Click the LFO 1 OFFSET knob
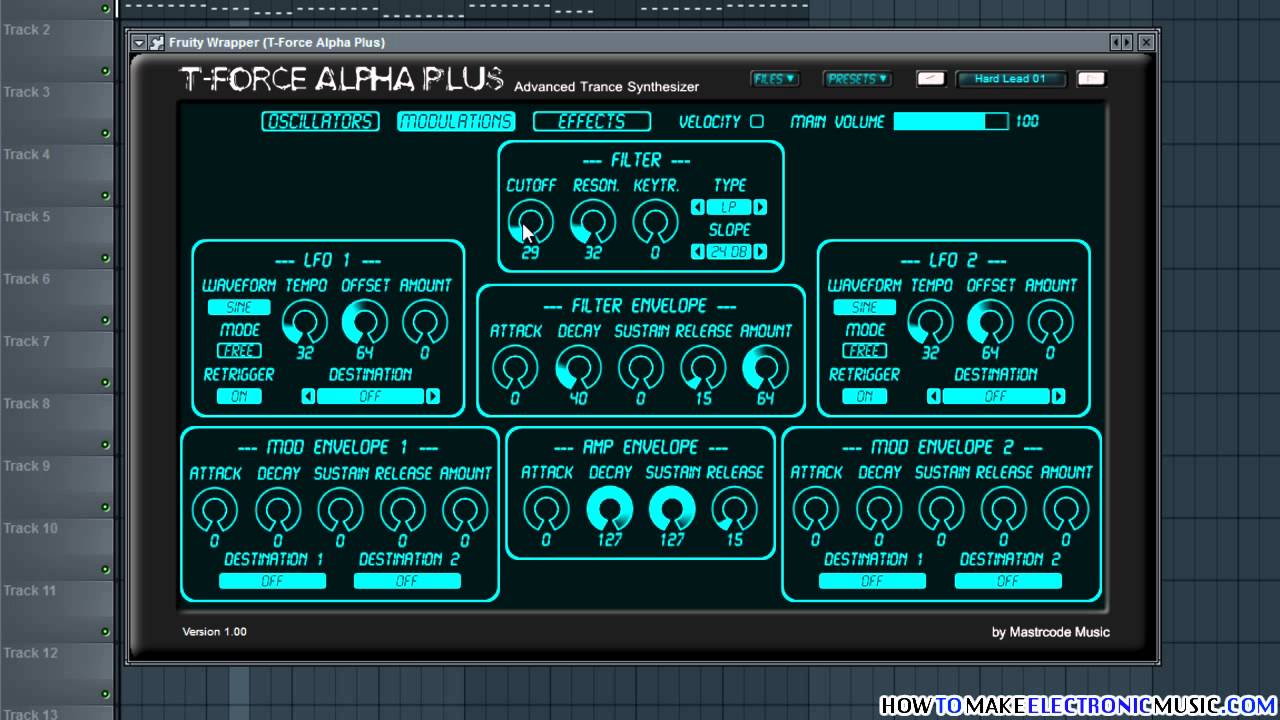1280x720 pixels. [365, 322]
